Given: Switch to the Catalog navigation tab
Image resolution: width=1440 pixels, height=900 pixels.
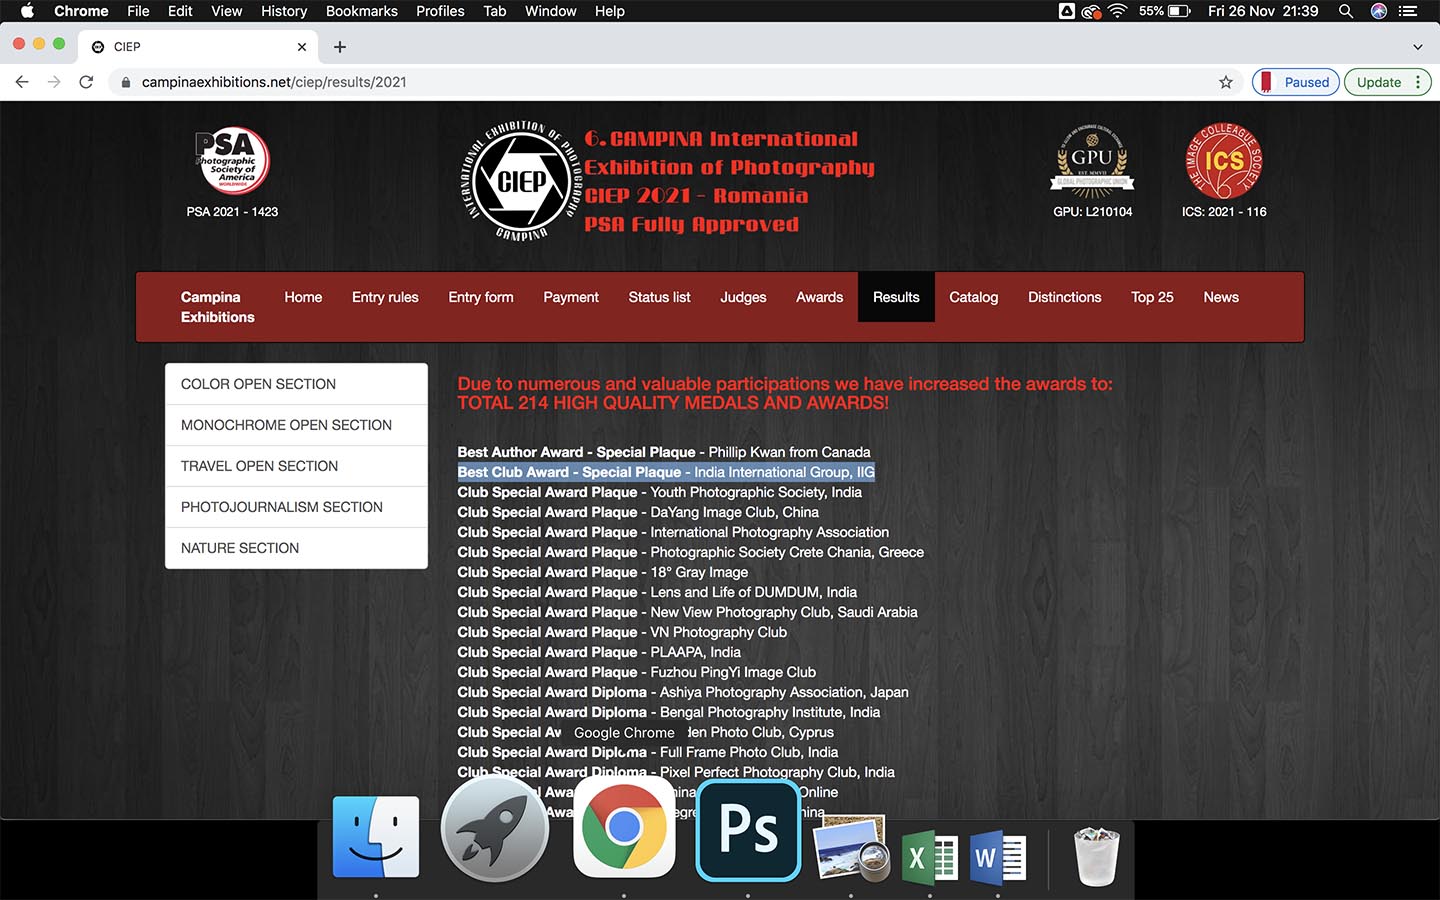Looking at the screenshot, I should (973, 297).
